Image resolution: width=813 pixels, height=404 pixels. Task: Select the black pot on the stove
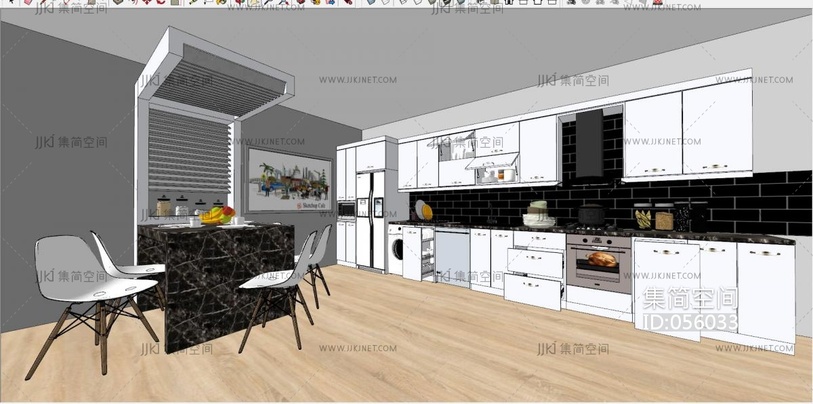pos(590,214)
